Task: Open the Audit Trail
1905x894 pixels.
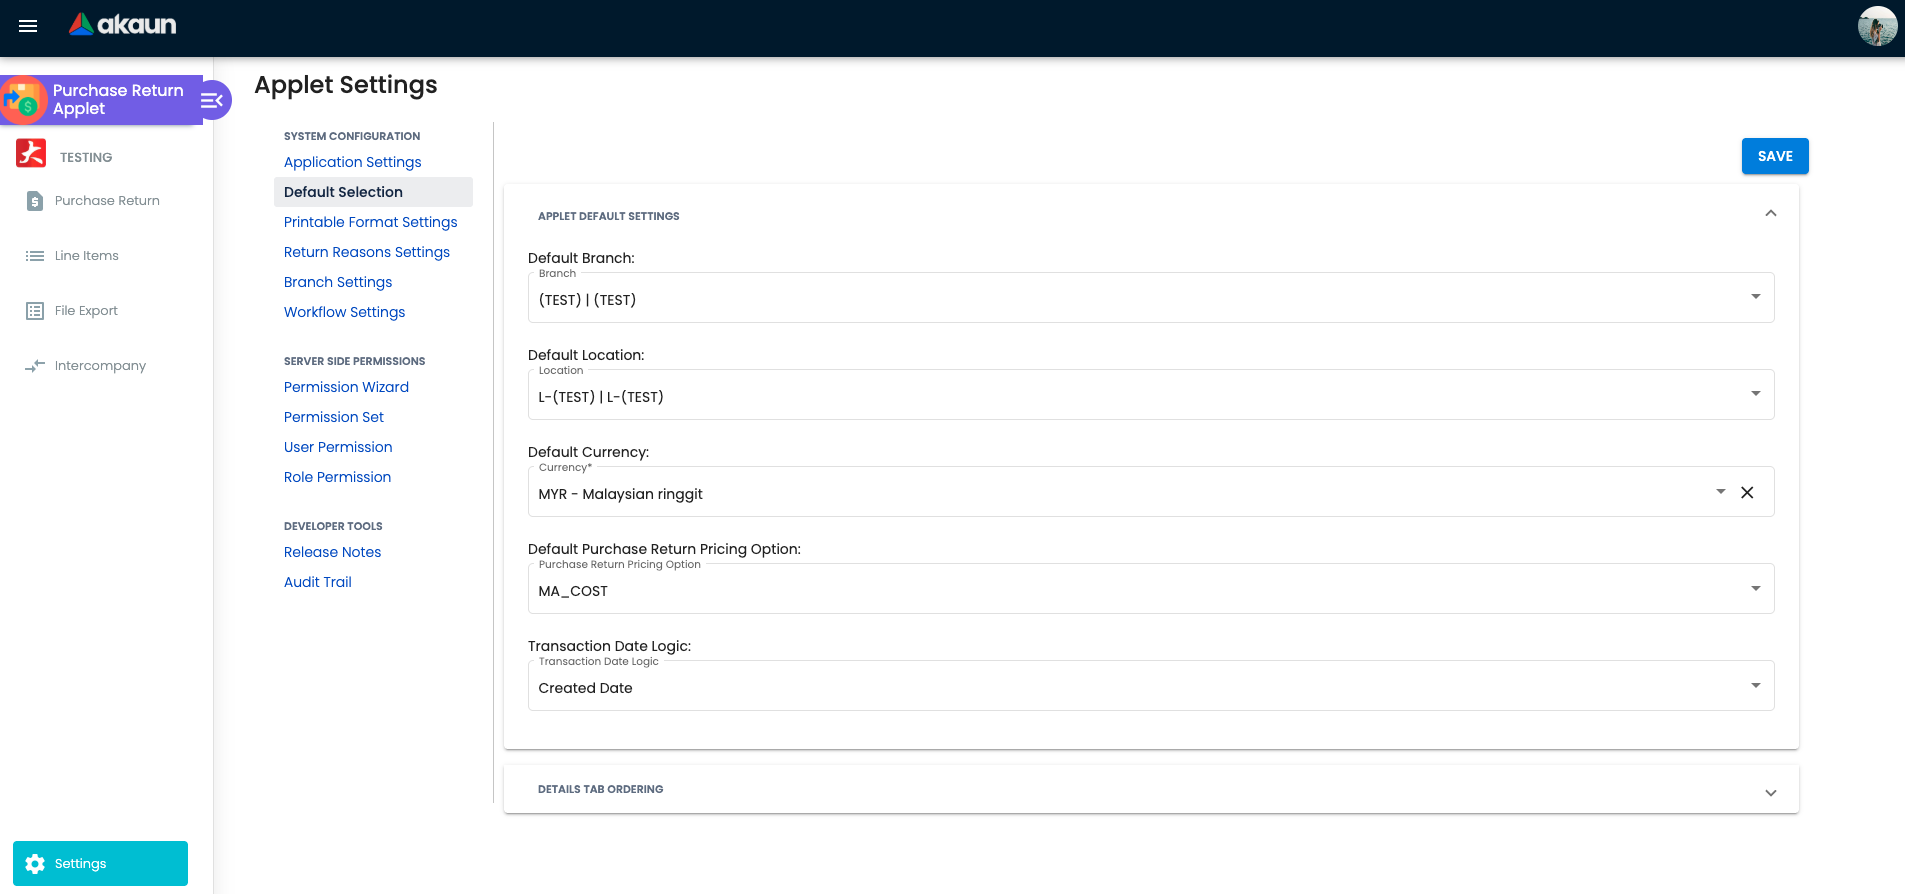Action: tap(318, 582)
